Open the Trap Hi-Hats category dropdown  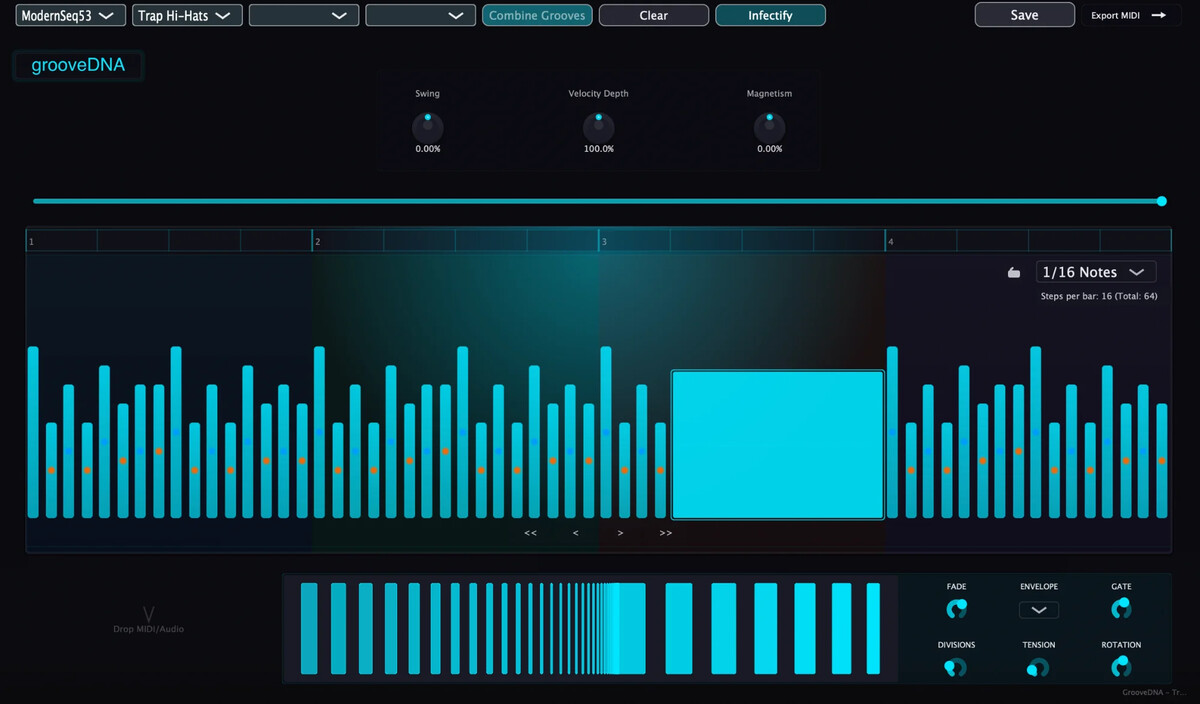click(x=187, y=15)
